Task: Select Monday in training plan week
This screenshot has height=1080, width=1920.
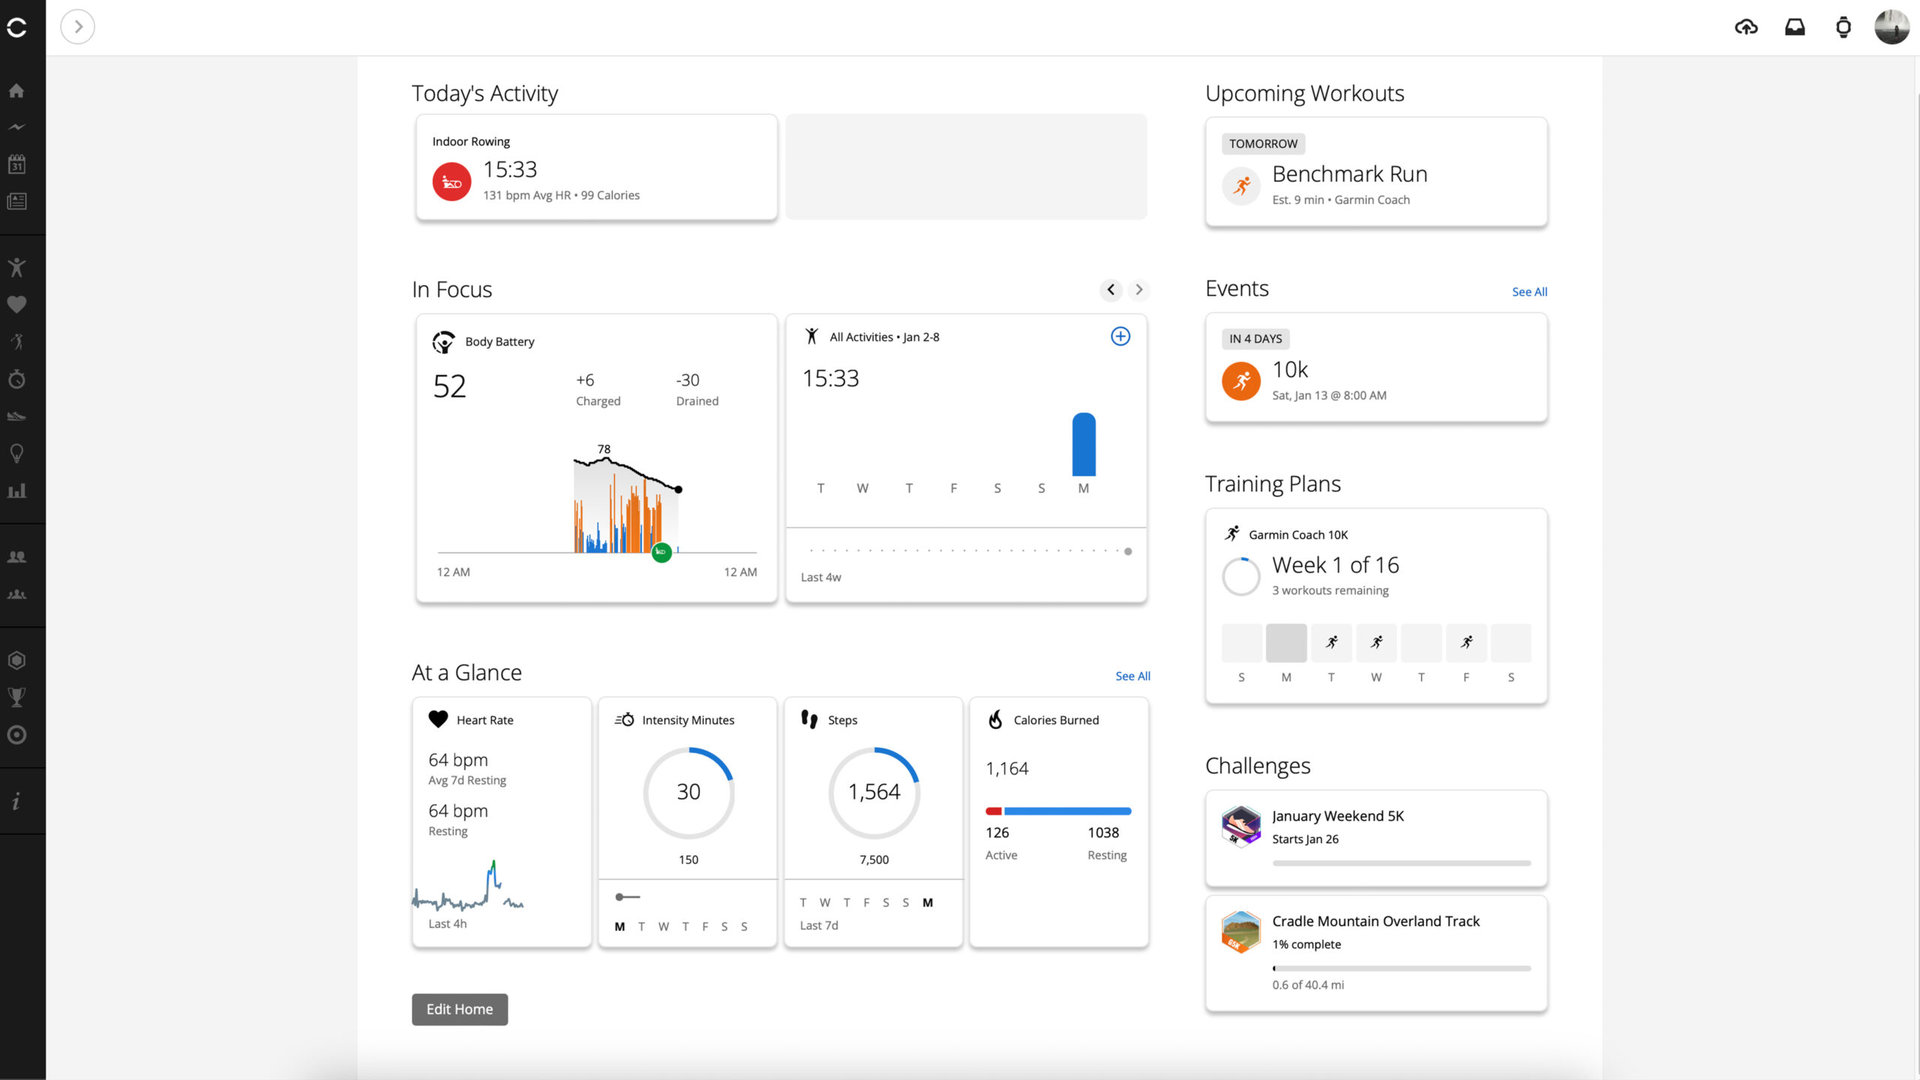Action: (1286, 643)
